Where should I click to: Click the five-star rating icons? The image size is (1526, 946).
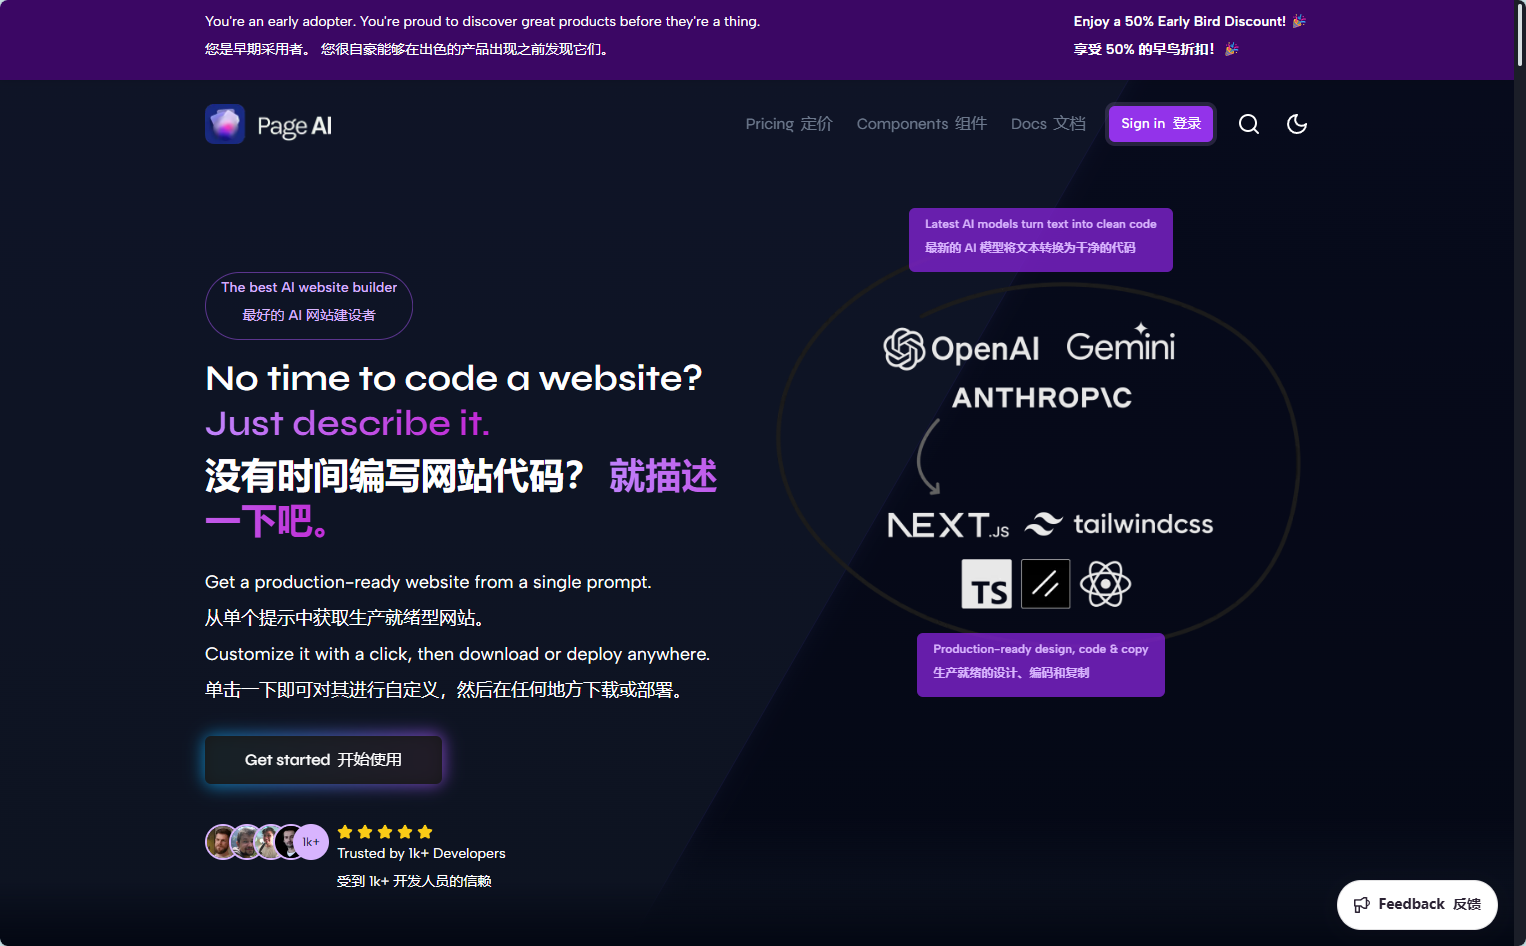click(x=385, y=832)
